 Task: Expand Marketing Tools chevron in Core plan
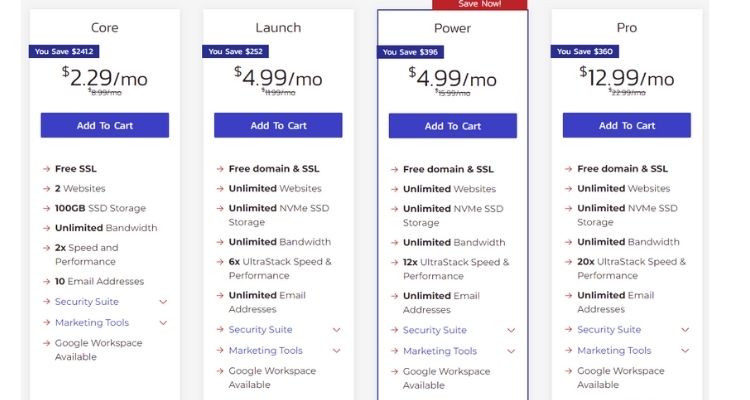tap(163, 323)
